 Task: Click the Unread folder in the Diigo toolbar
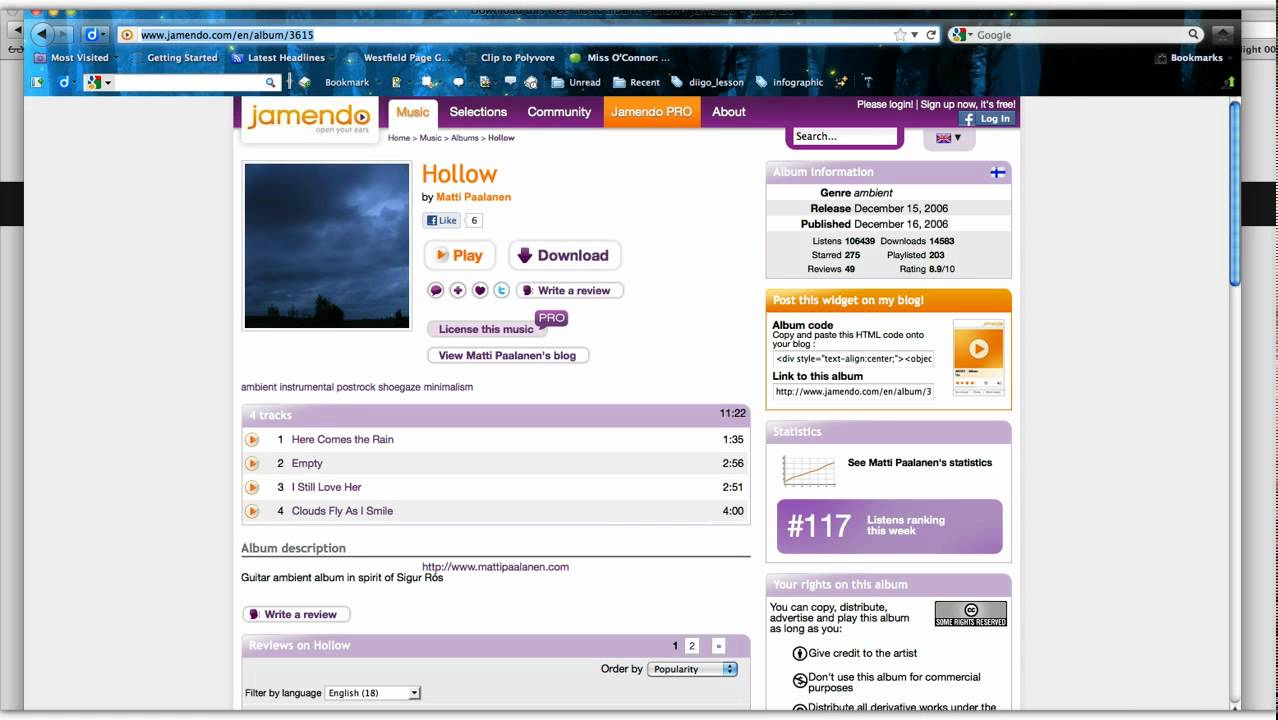(x=577, y=82)
